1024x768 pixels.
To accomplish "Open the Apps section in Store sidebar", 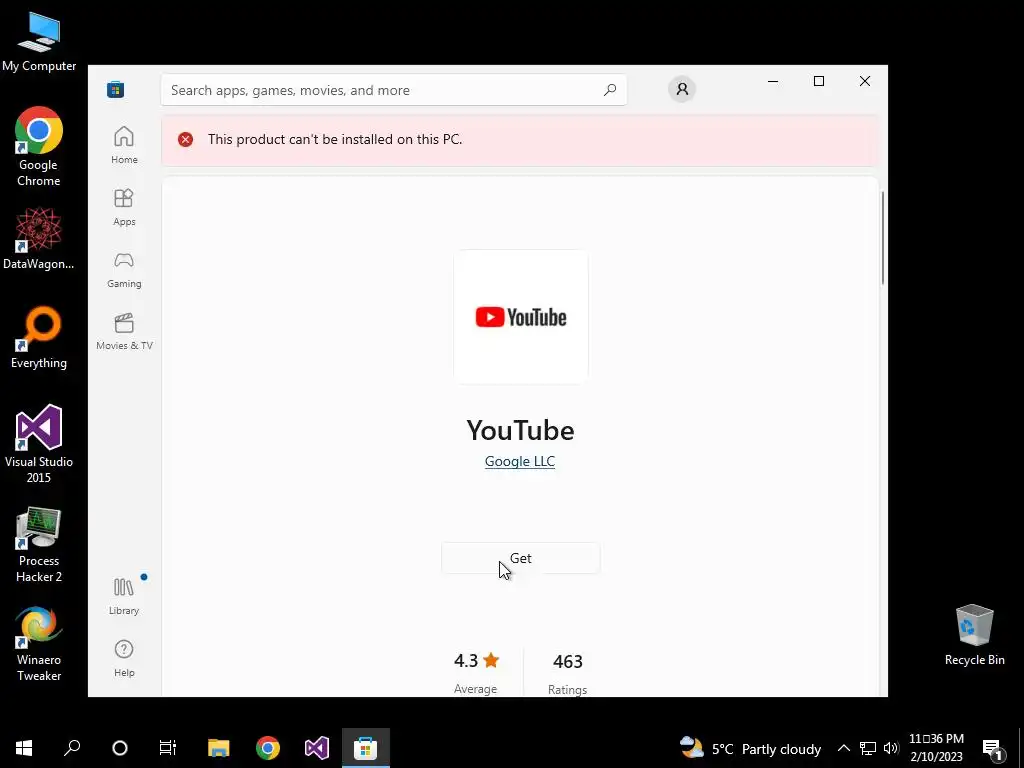I will coord(124,207).
